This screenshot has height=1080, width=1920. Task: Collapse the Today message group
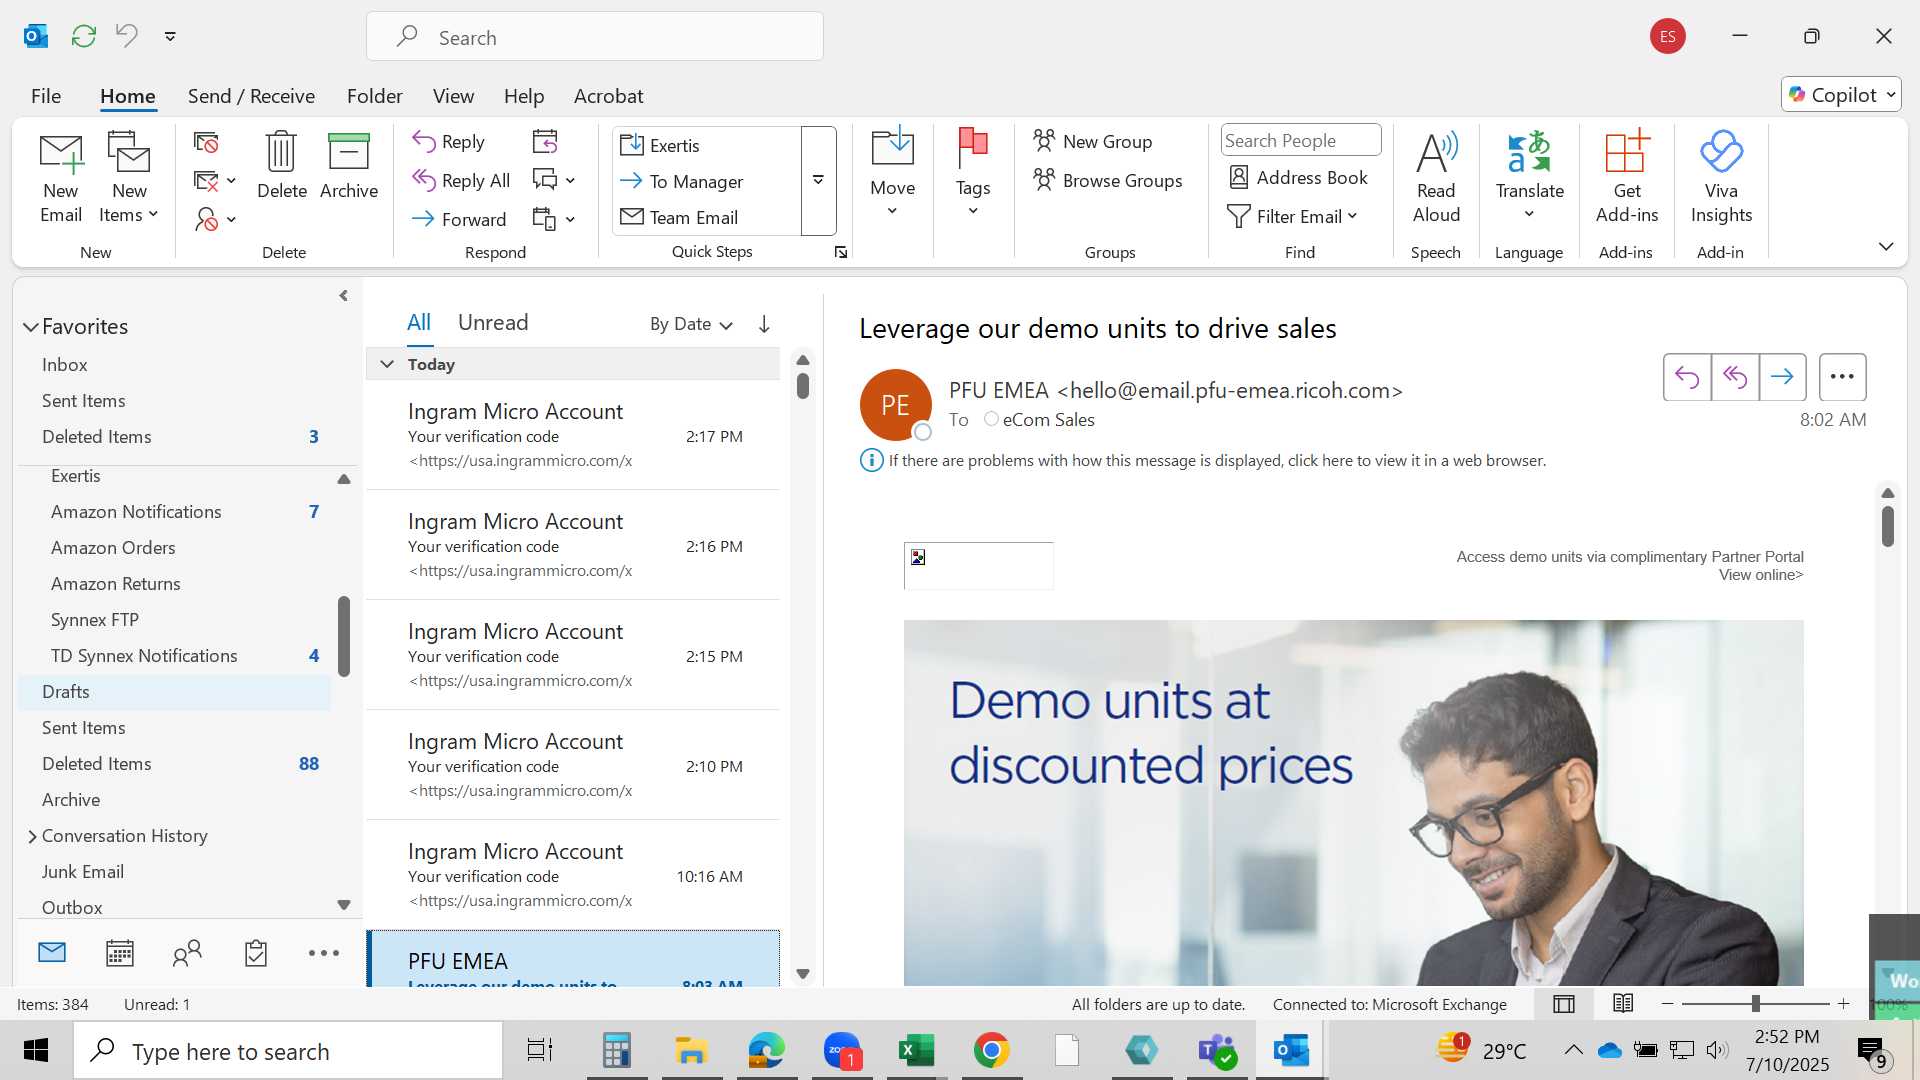click(387, 364)
